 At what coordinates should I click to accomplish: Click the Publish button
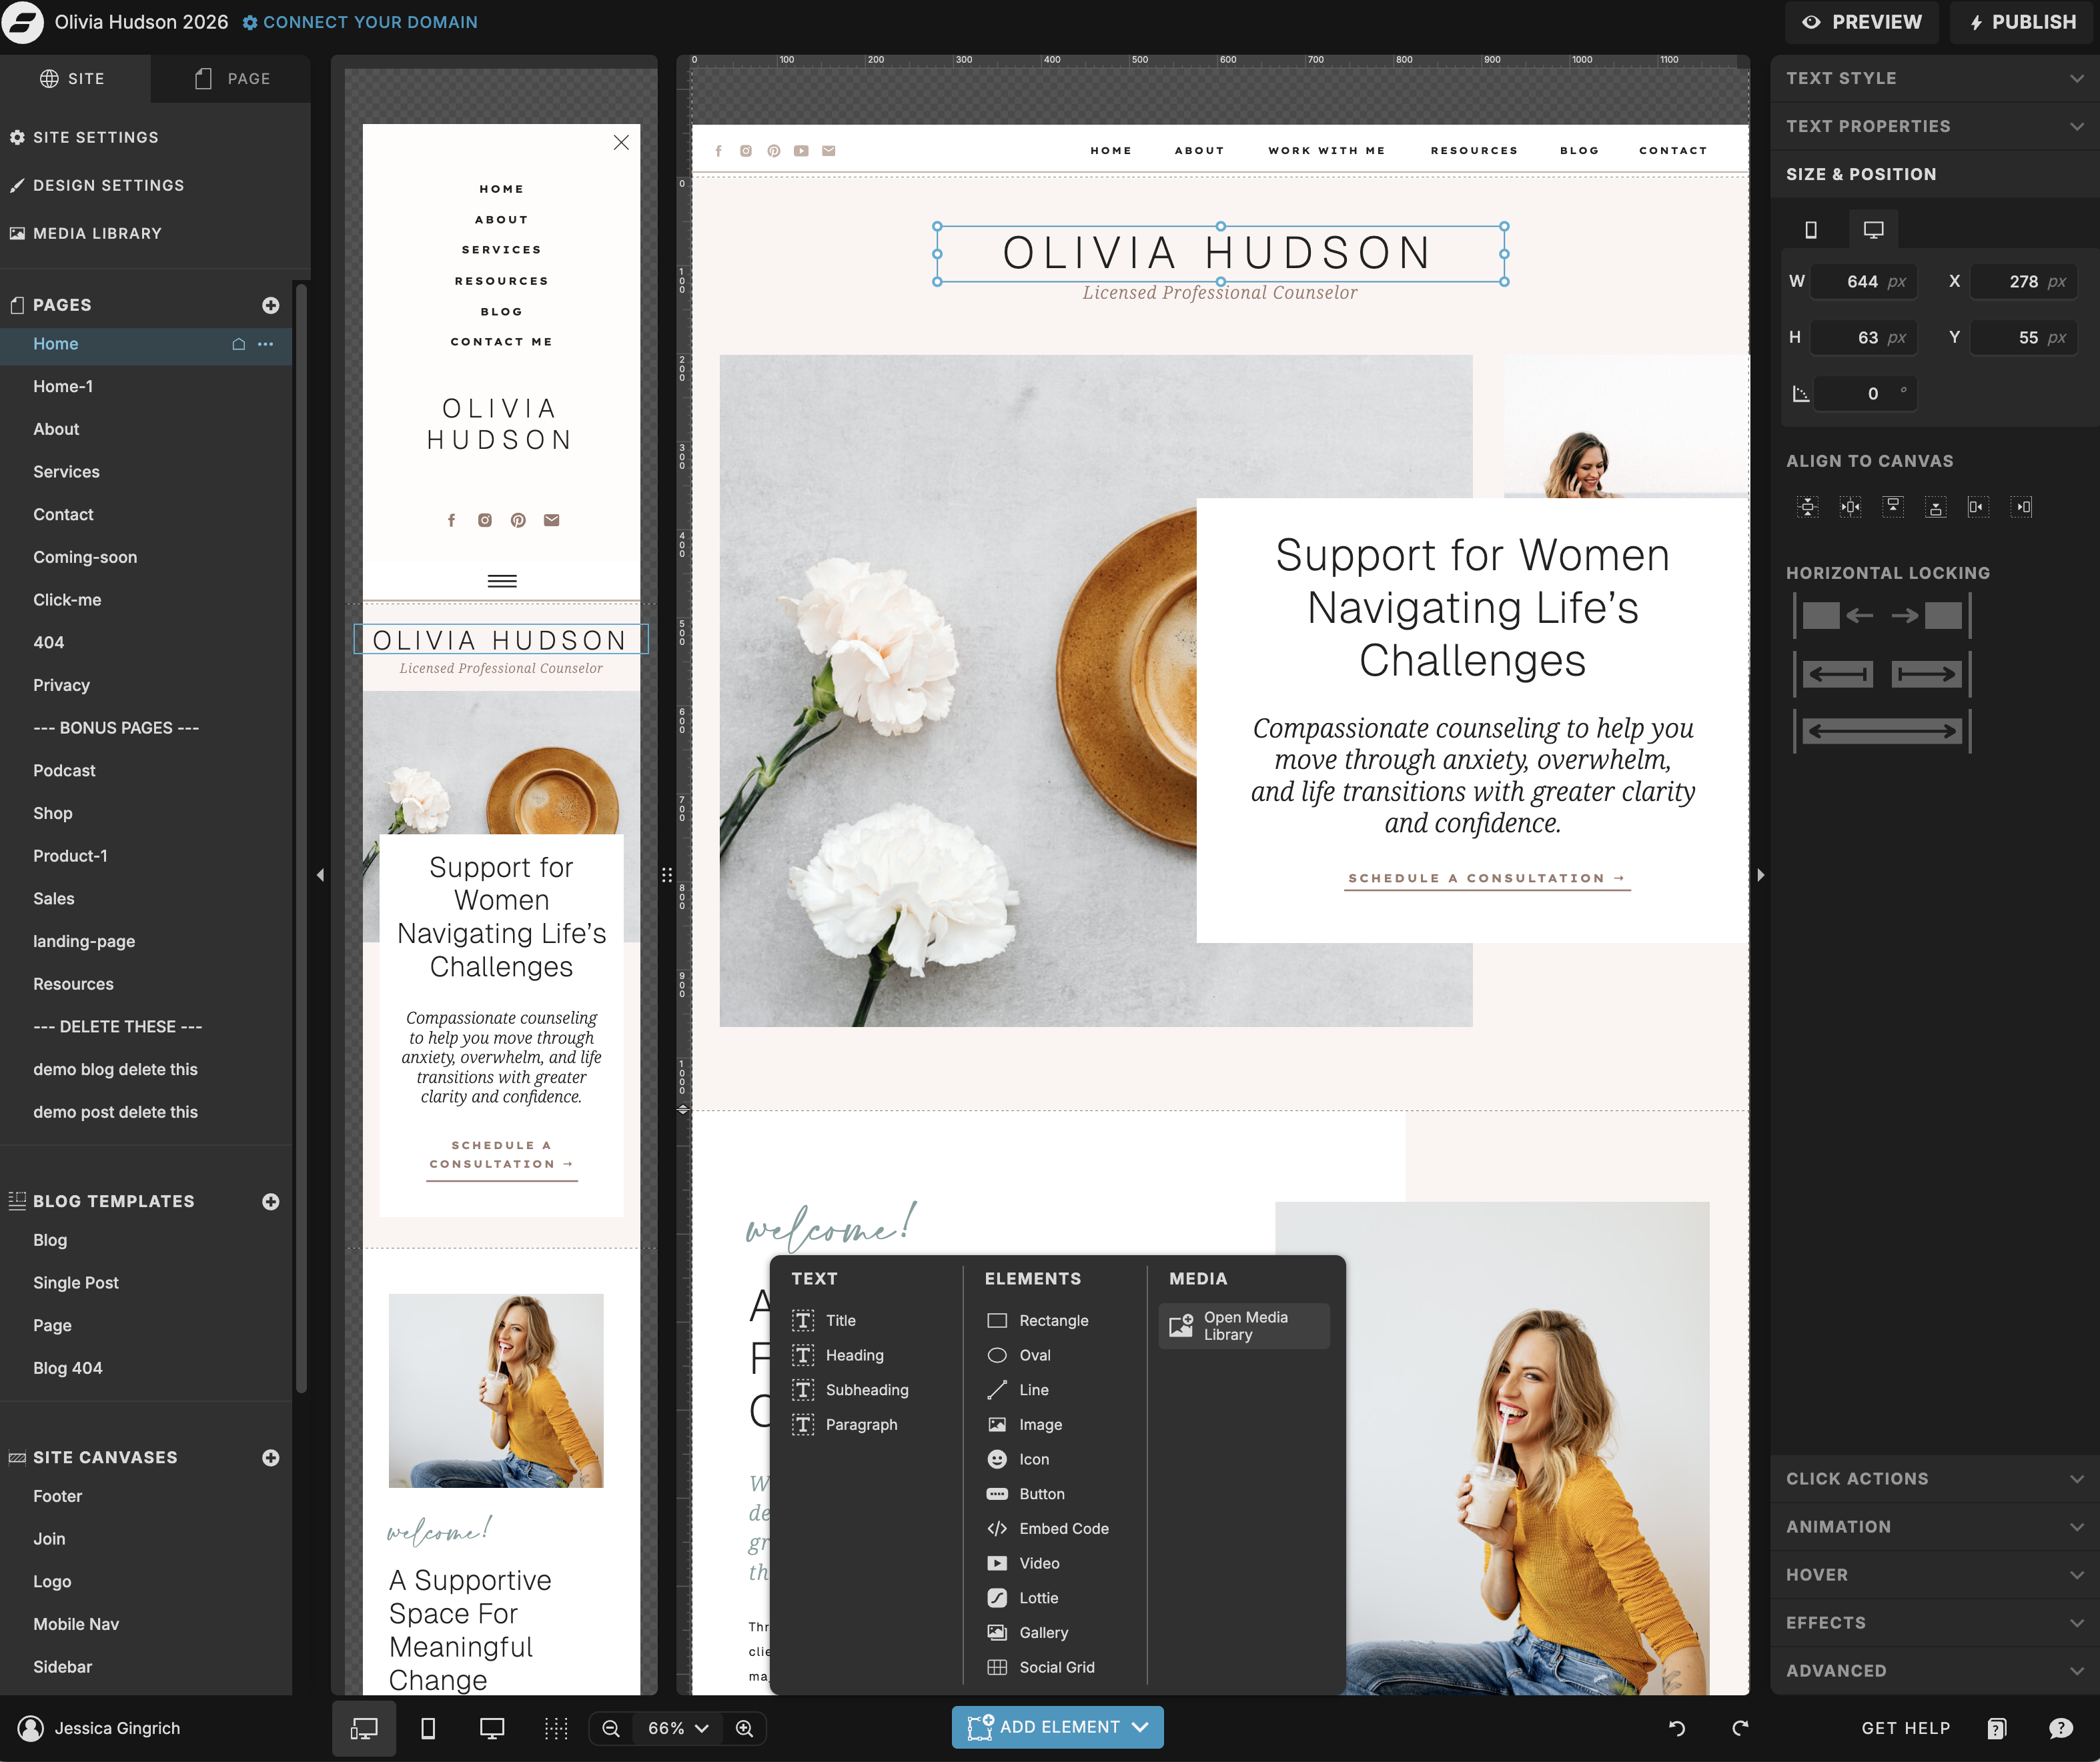pos(2022,22)
